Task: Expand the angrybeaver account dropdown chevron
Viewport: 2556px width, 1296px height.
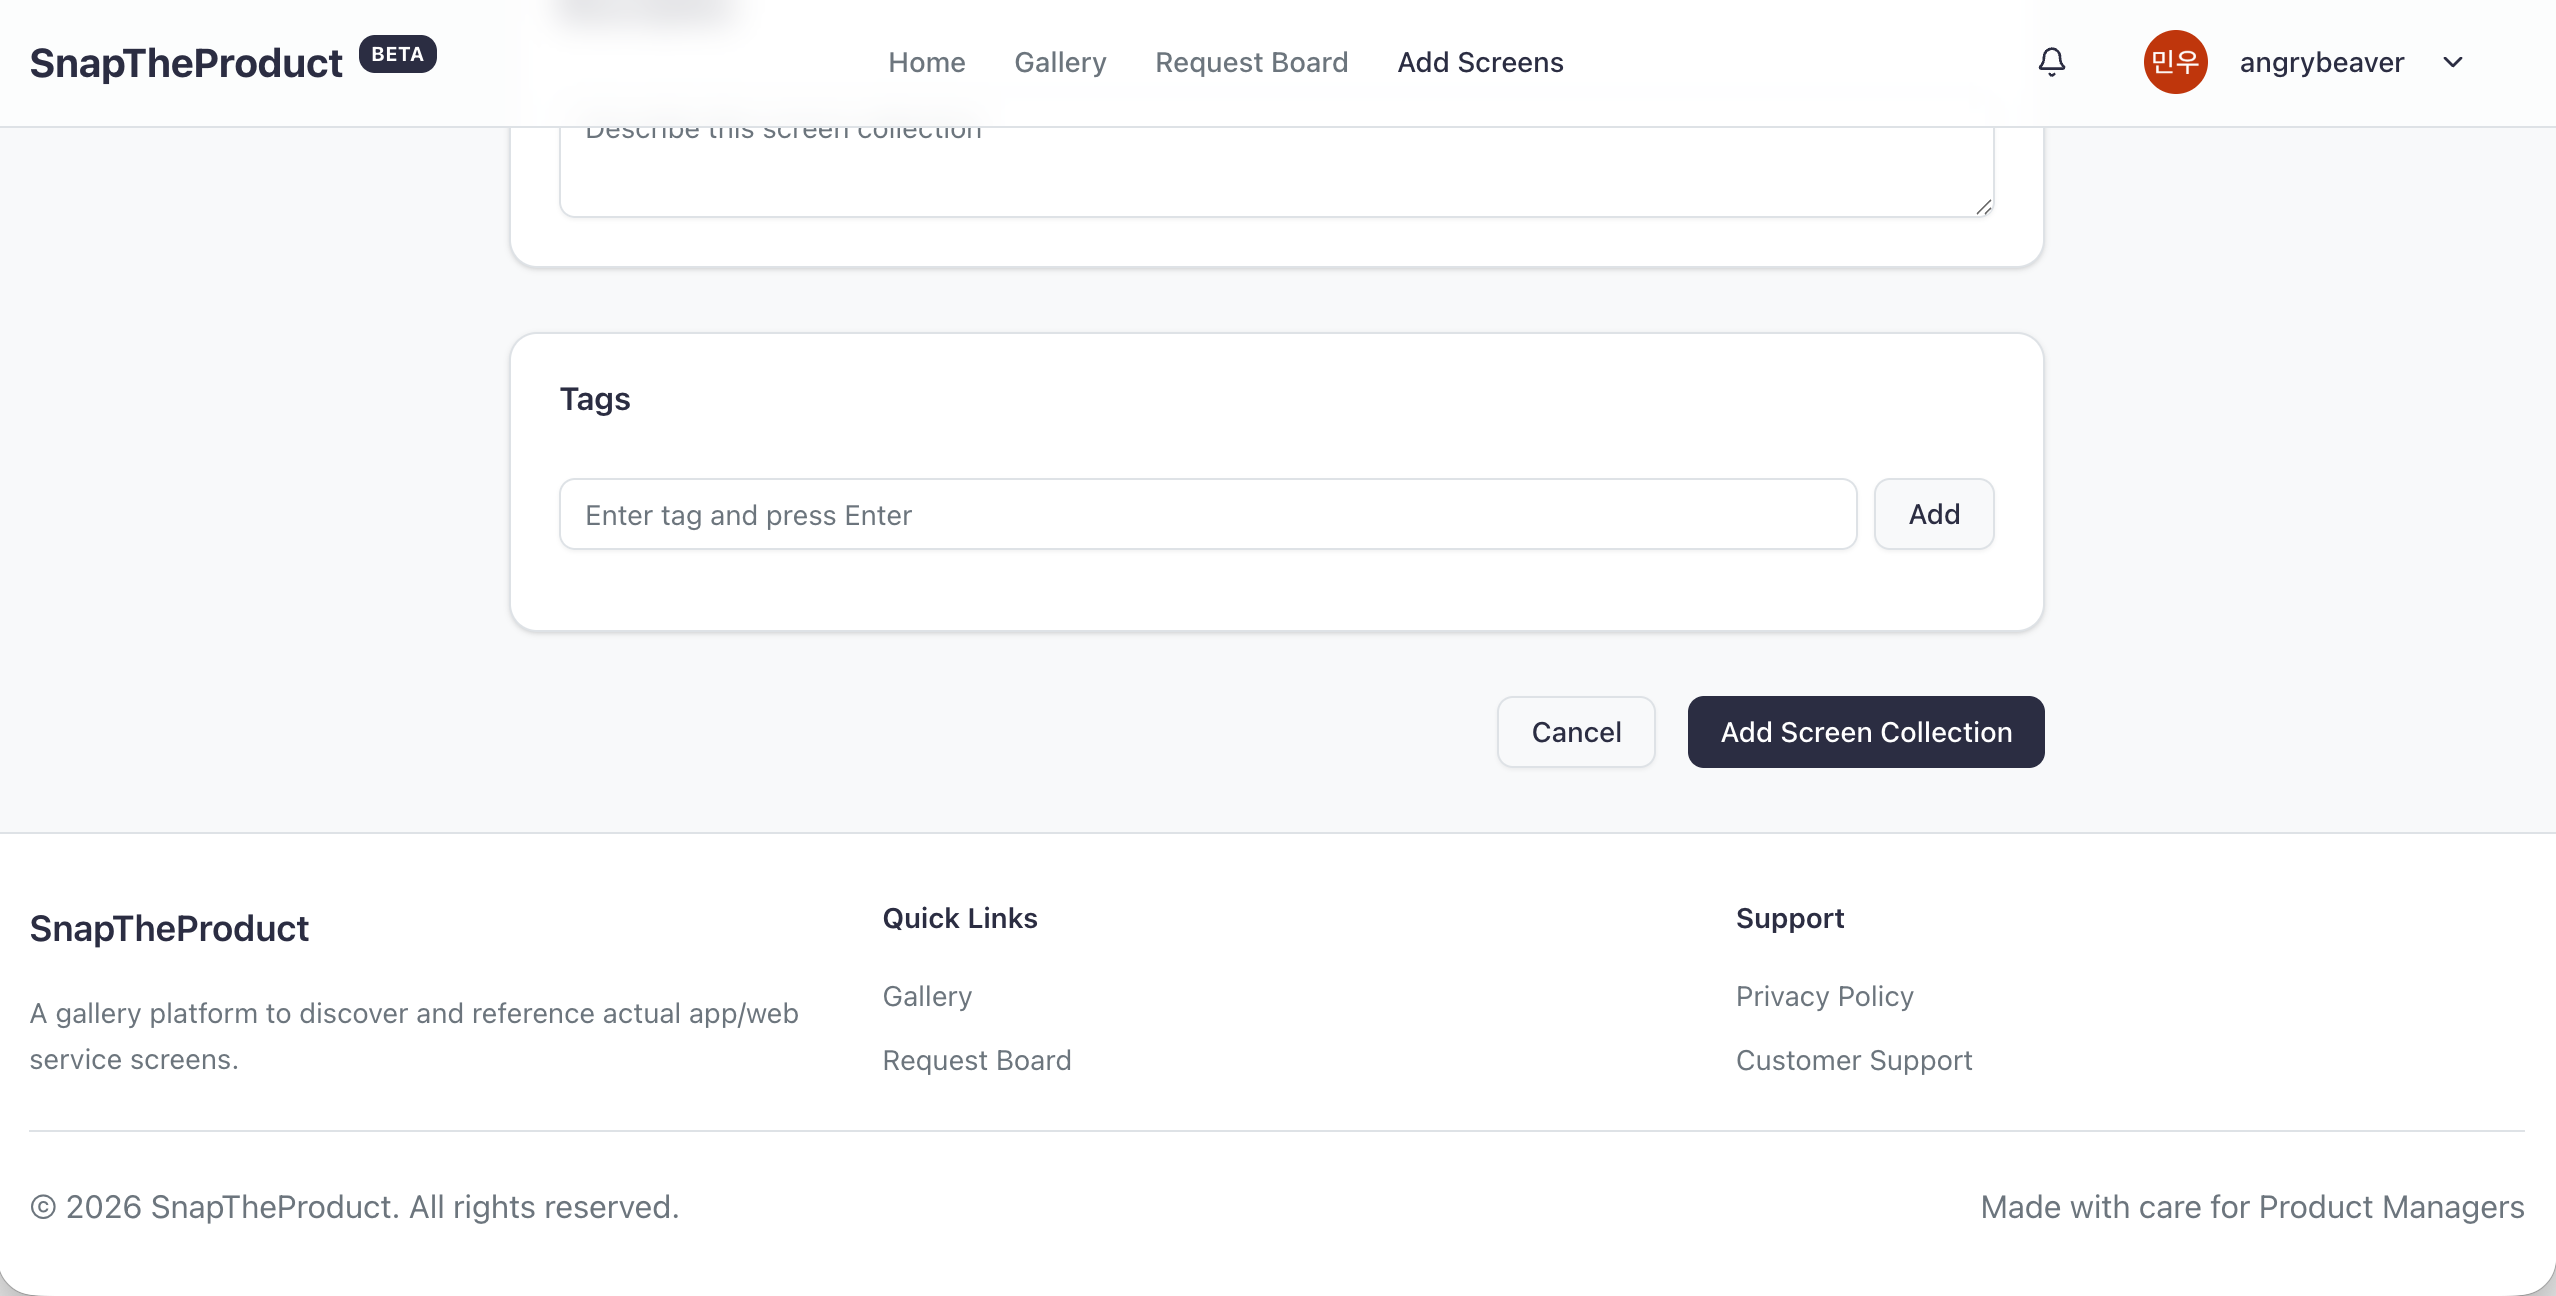Action: pos(2452,62)
